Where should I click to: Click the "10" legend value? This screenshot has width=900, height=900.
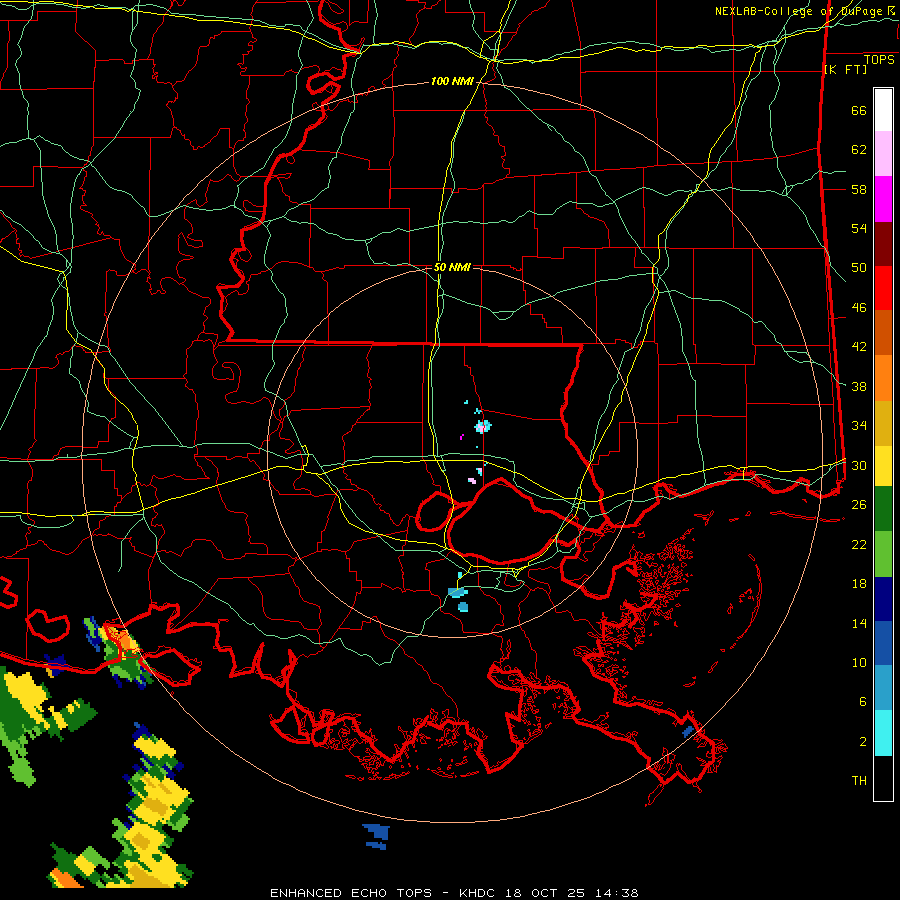tap(859, 663)
